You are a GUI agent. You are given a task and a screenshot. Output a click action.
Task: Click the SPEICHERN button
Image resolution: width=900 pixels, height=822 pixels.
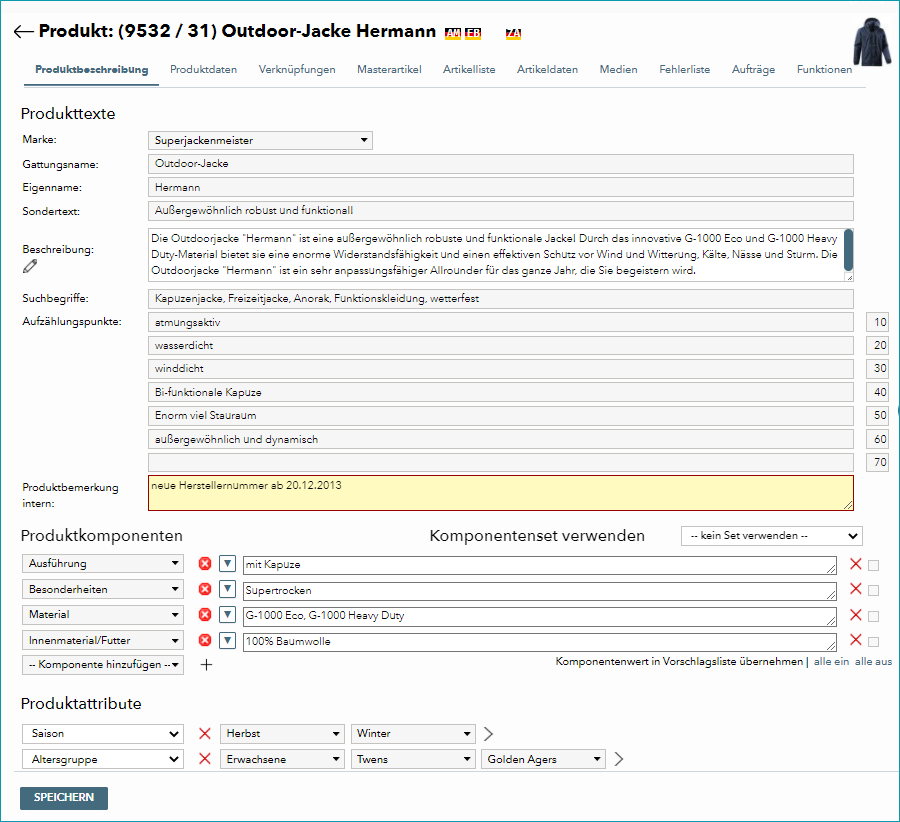pyautogui.click(x=64, y=798)
